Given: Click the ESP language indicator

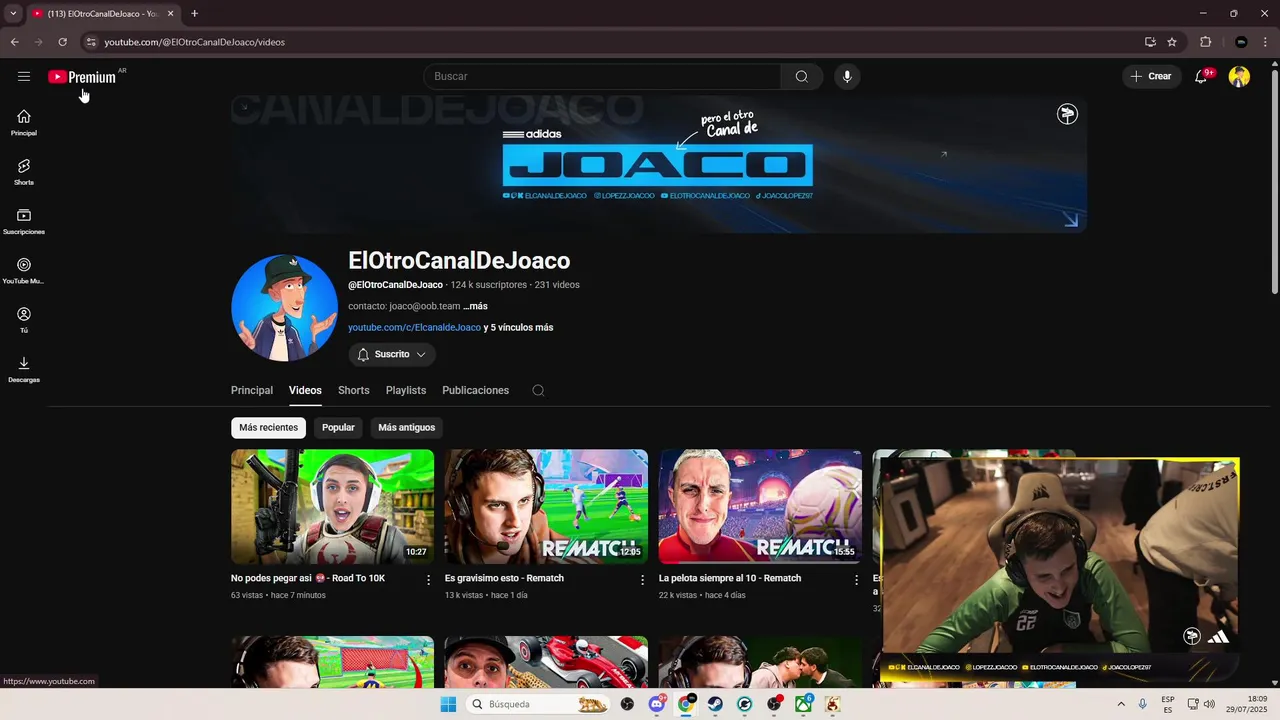Looking at the screenshot, I should point(1168,704).
